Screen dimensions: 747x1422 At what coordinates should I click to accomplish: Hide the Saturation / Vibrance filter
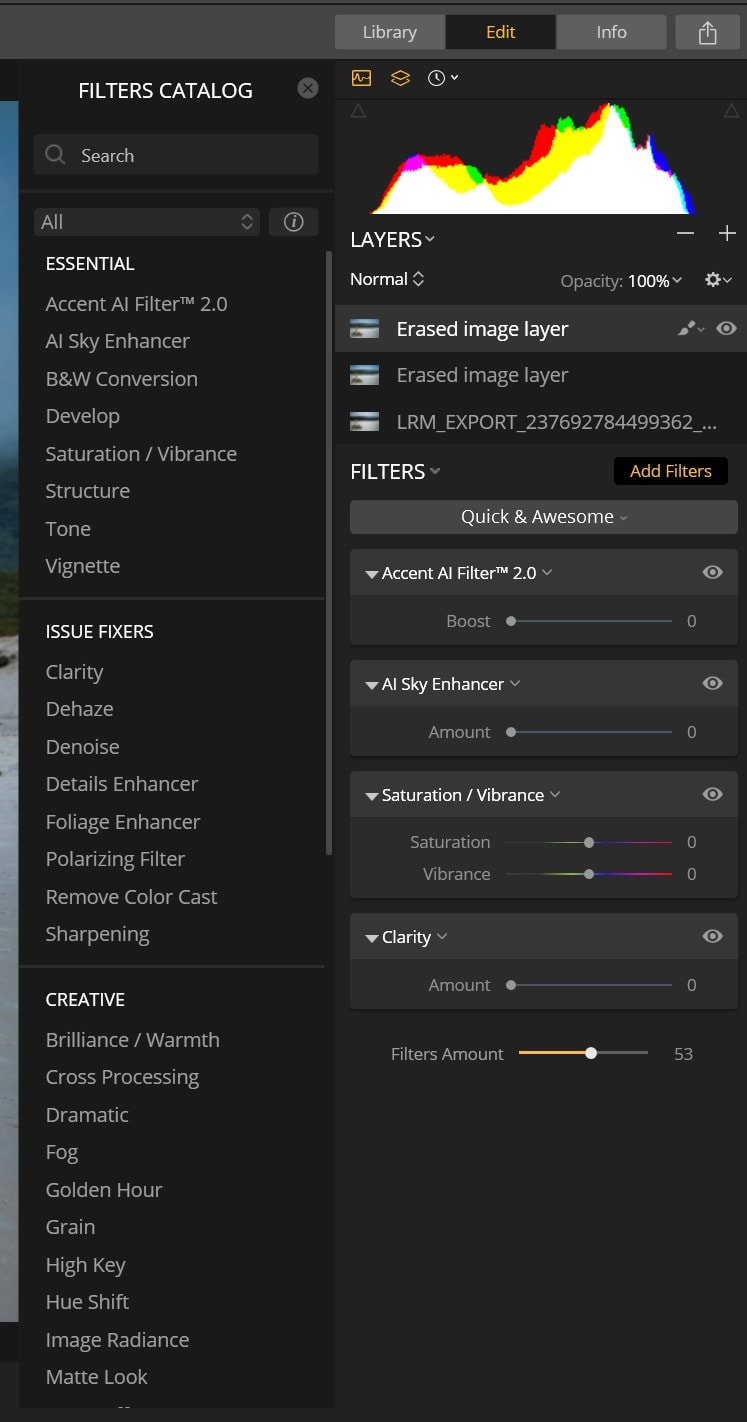[713, 794]
